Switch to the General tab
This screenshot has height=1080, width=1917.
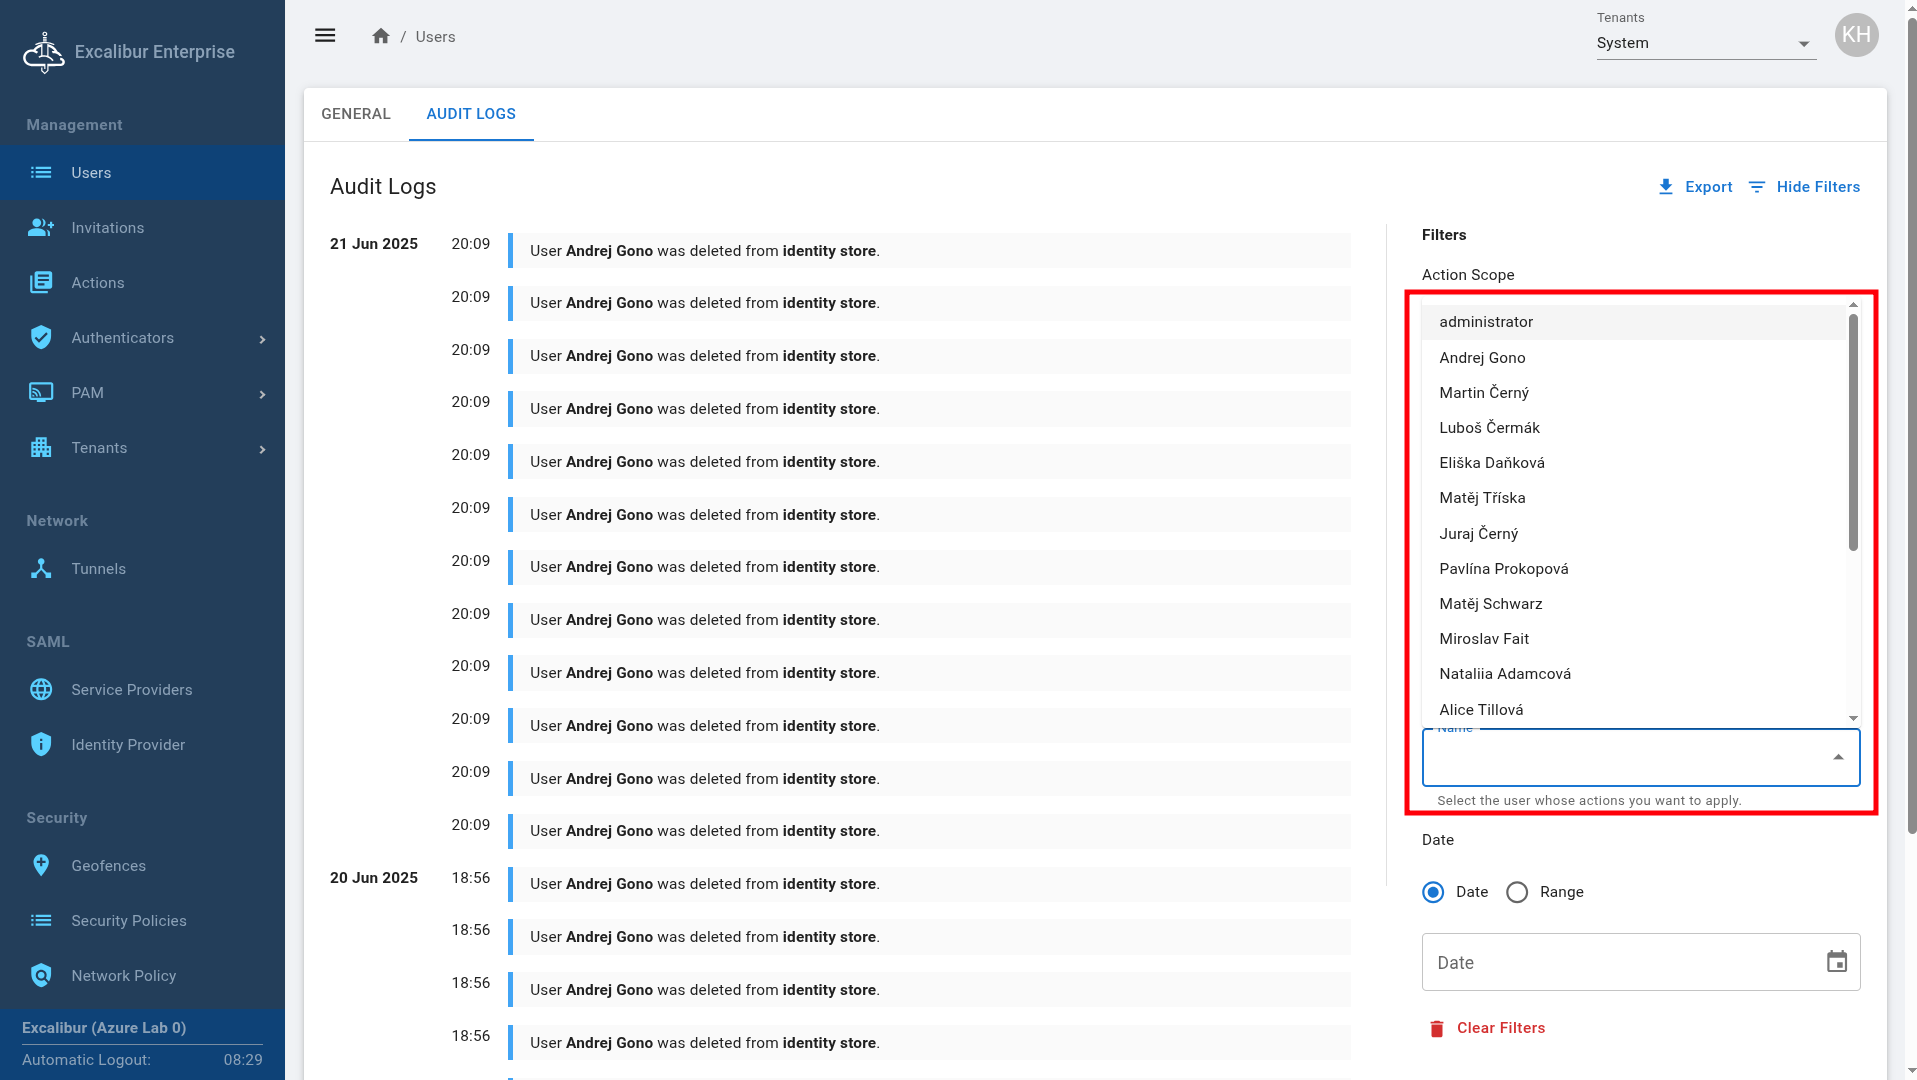(x=355, y=114)
